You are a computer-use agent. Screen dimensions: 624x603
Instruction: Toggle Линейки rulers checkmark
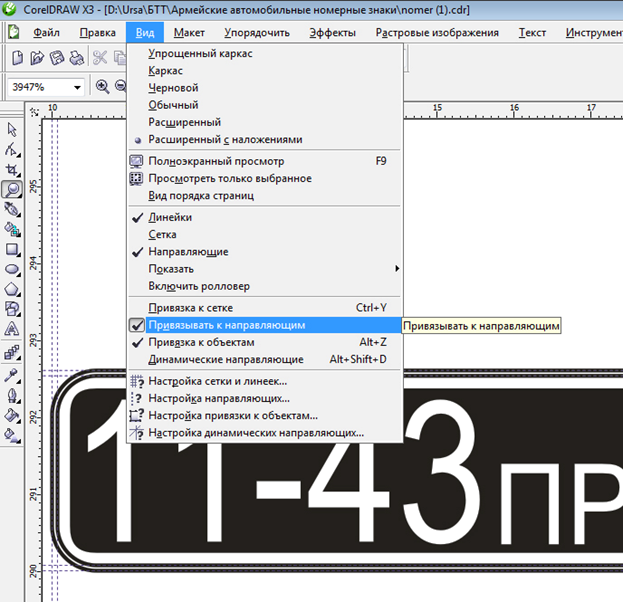coord(265,217)
